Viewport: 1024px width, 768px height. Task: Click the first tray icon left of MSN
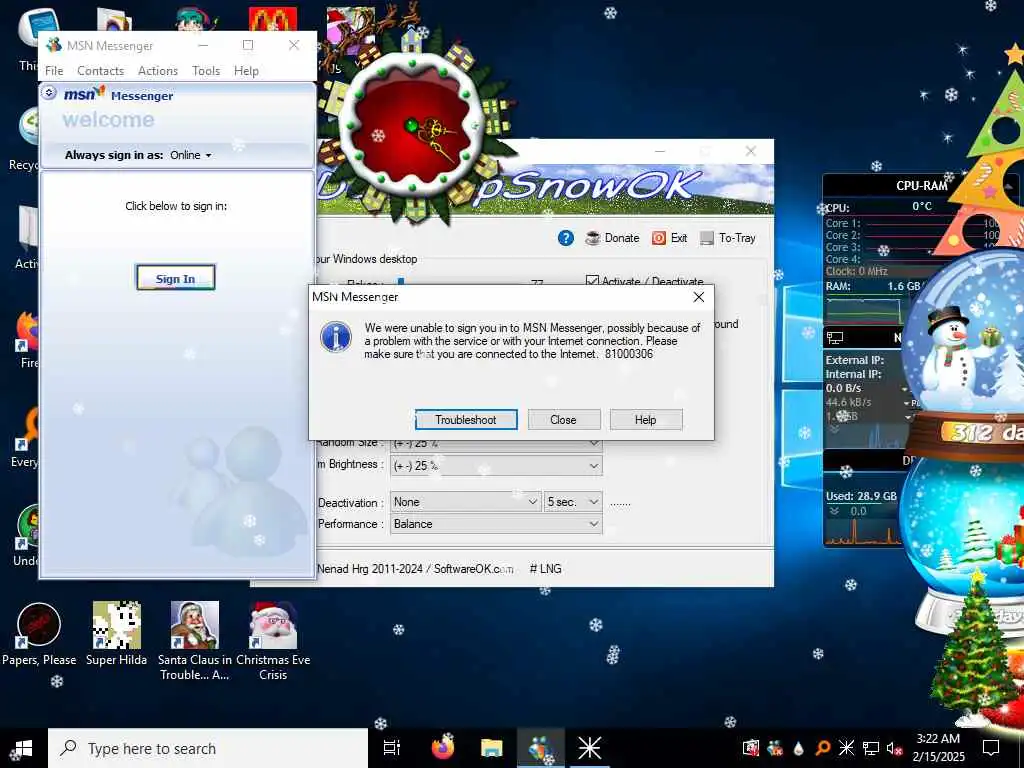750,748
